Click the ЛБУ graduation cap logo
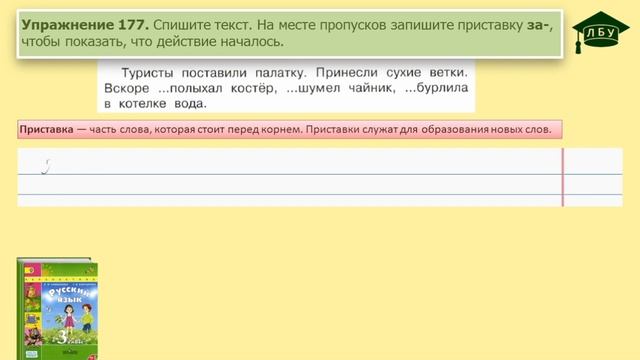This screenshot has width=640, height=360. (x=600, y=32)
